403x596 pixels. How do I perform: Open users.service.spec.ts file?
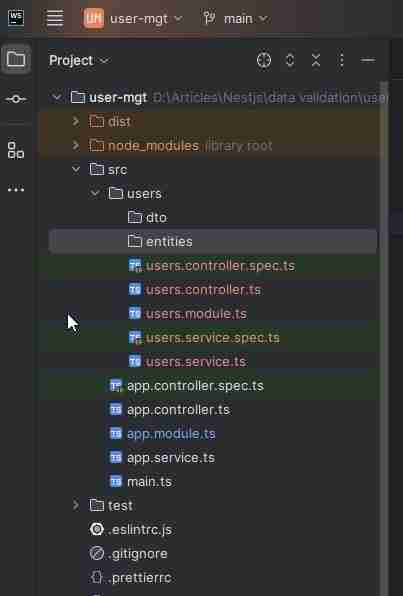213,338
